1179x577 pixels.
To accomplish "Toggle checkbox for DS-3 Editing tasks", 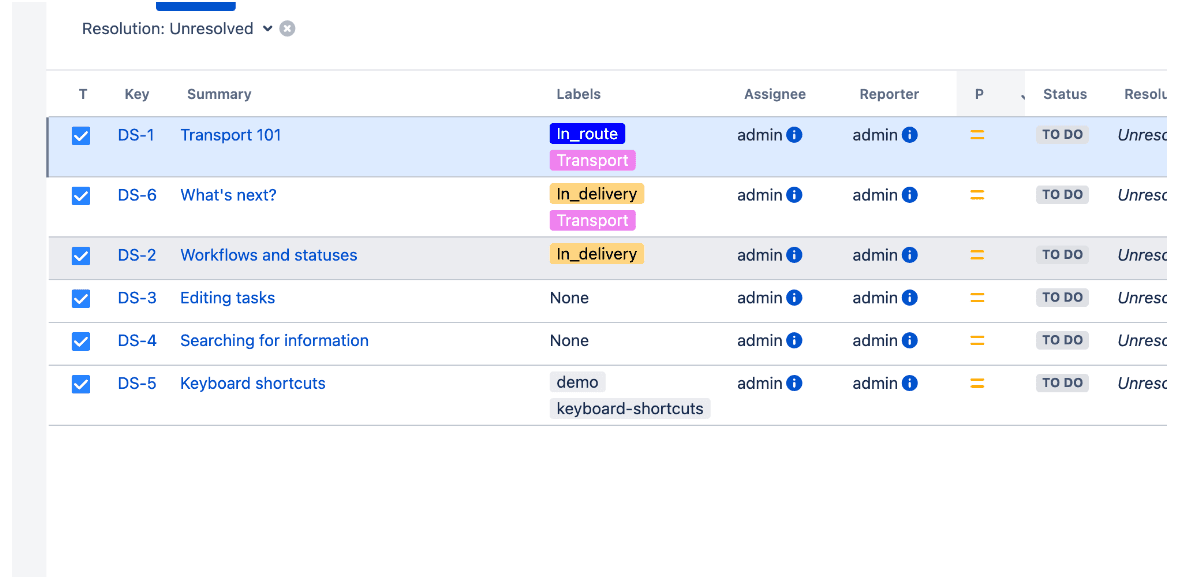I will [81, 299].
